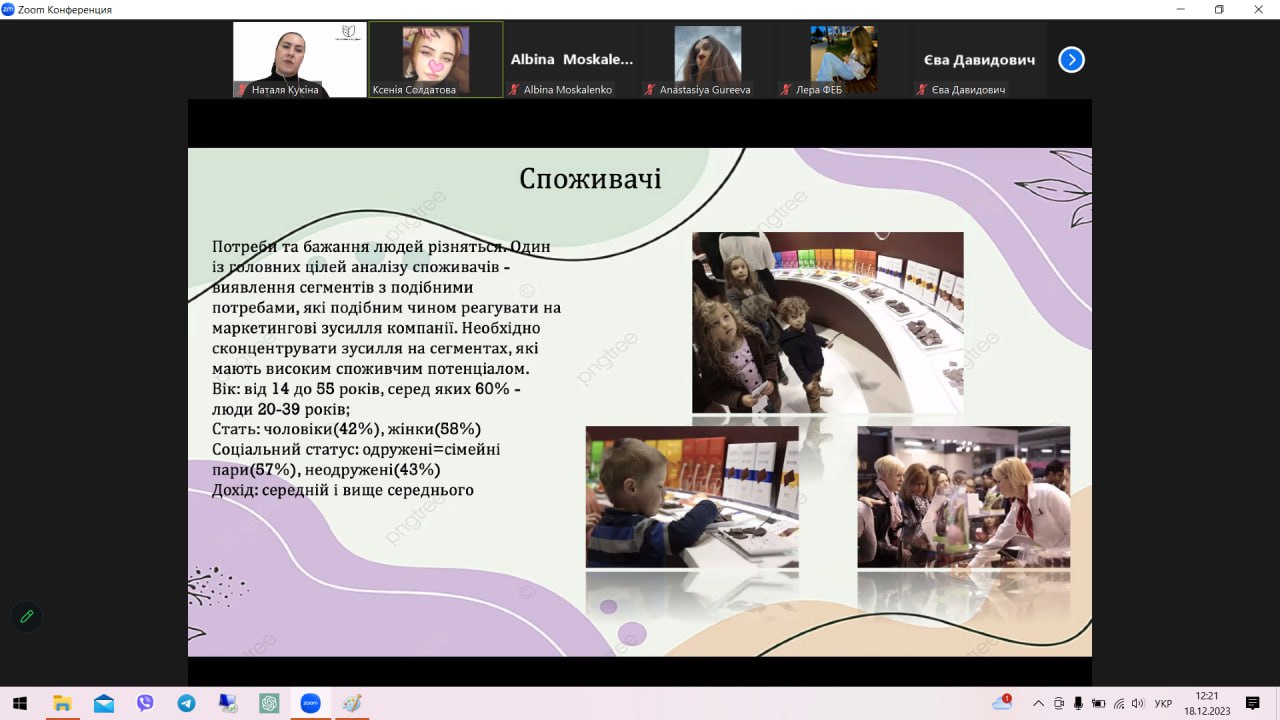
Task: Select Ксенія Солдатова participant tile
Action: tap(436, 60)
